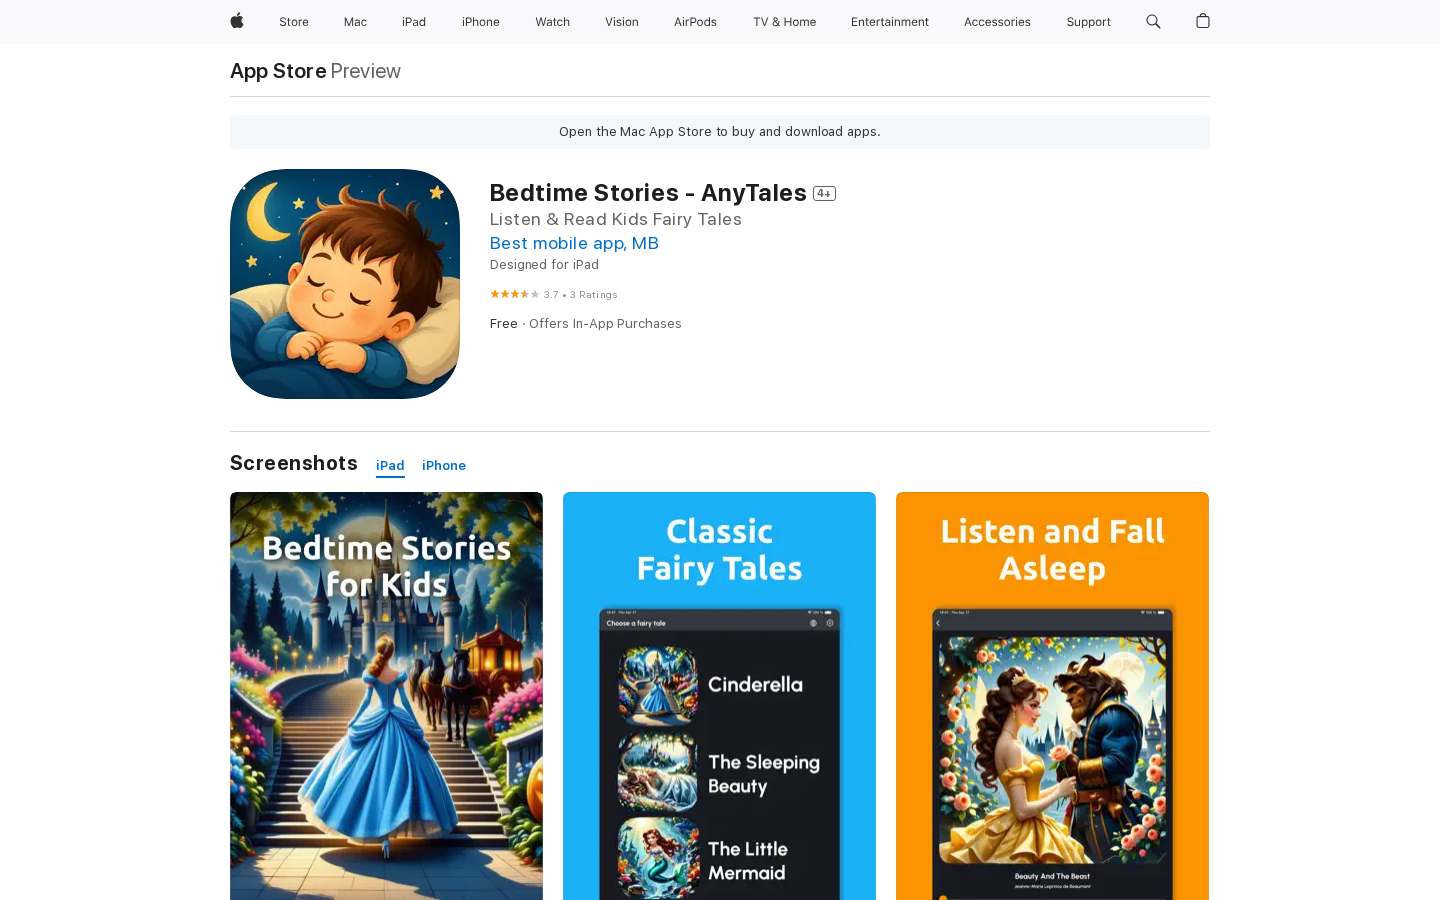Click the Apple logo icon
Viewport: 1440px width, 900px height.
click(237, 21)
